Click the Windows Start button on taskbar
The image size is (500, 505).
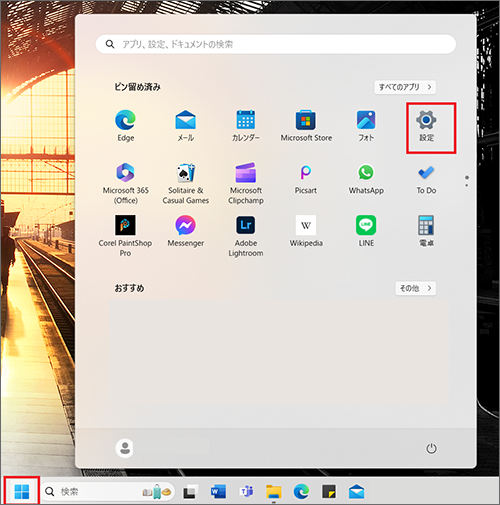click(22, 491)
